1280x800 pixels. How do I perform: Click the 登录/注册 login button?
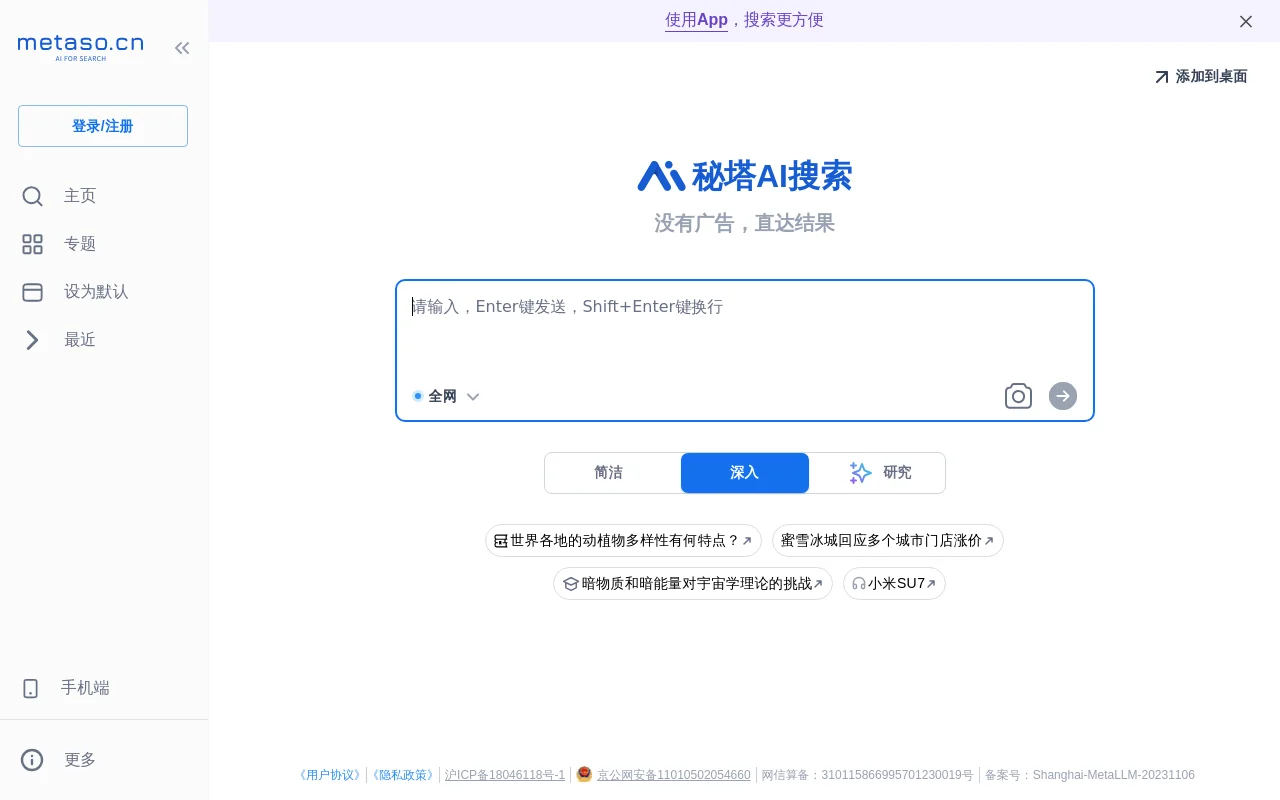[x=102, y=126]
